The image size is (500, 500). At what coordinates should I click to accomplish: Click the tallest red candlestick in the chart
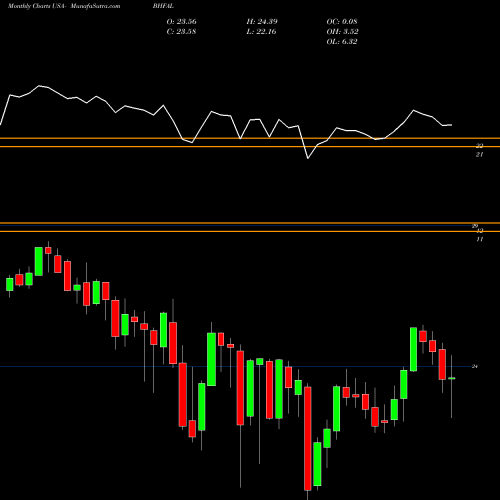(308, 438)
